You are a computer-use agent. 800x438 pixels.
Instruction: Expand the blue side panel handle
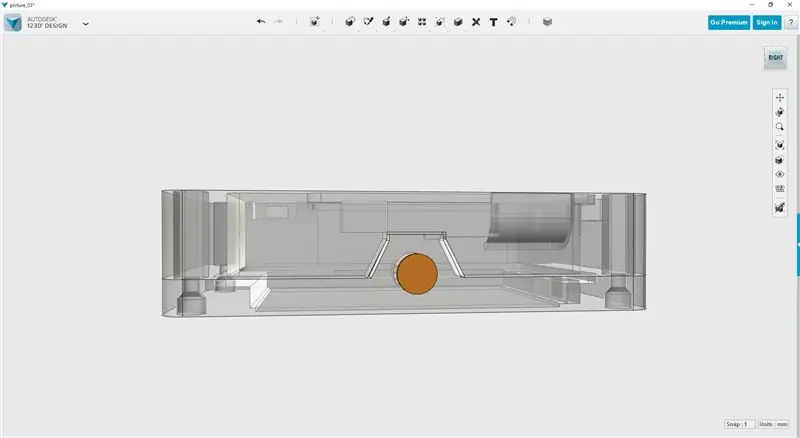[x=798, y=245]
